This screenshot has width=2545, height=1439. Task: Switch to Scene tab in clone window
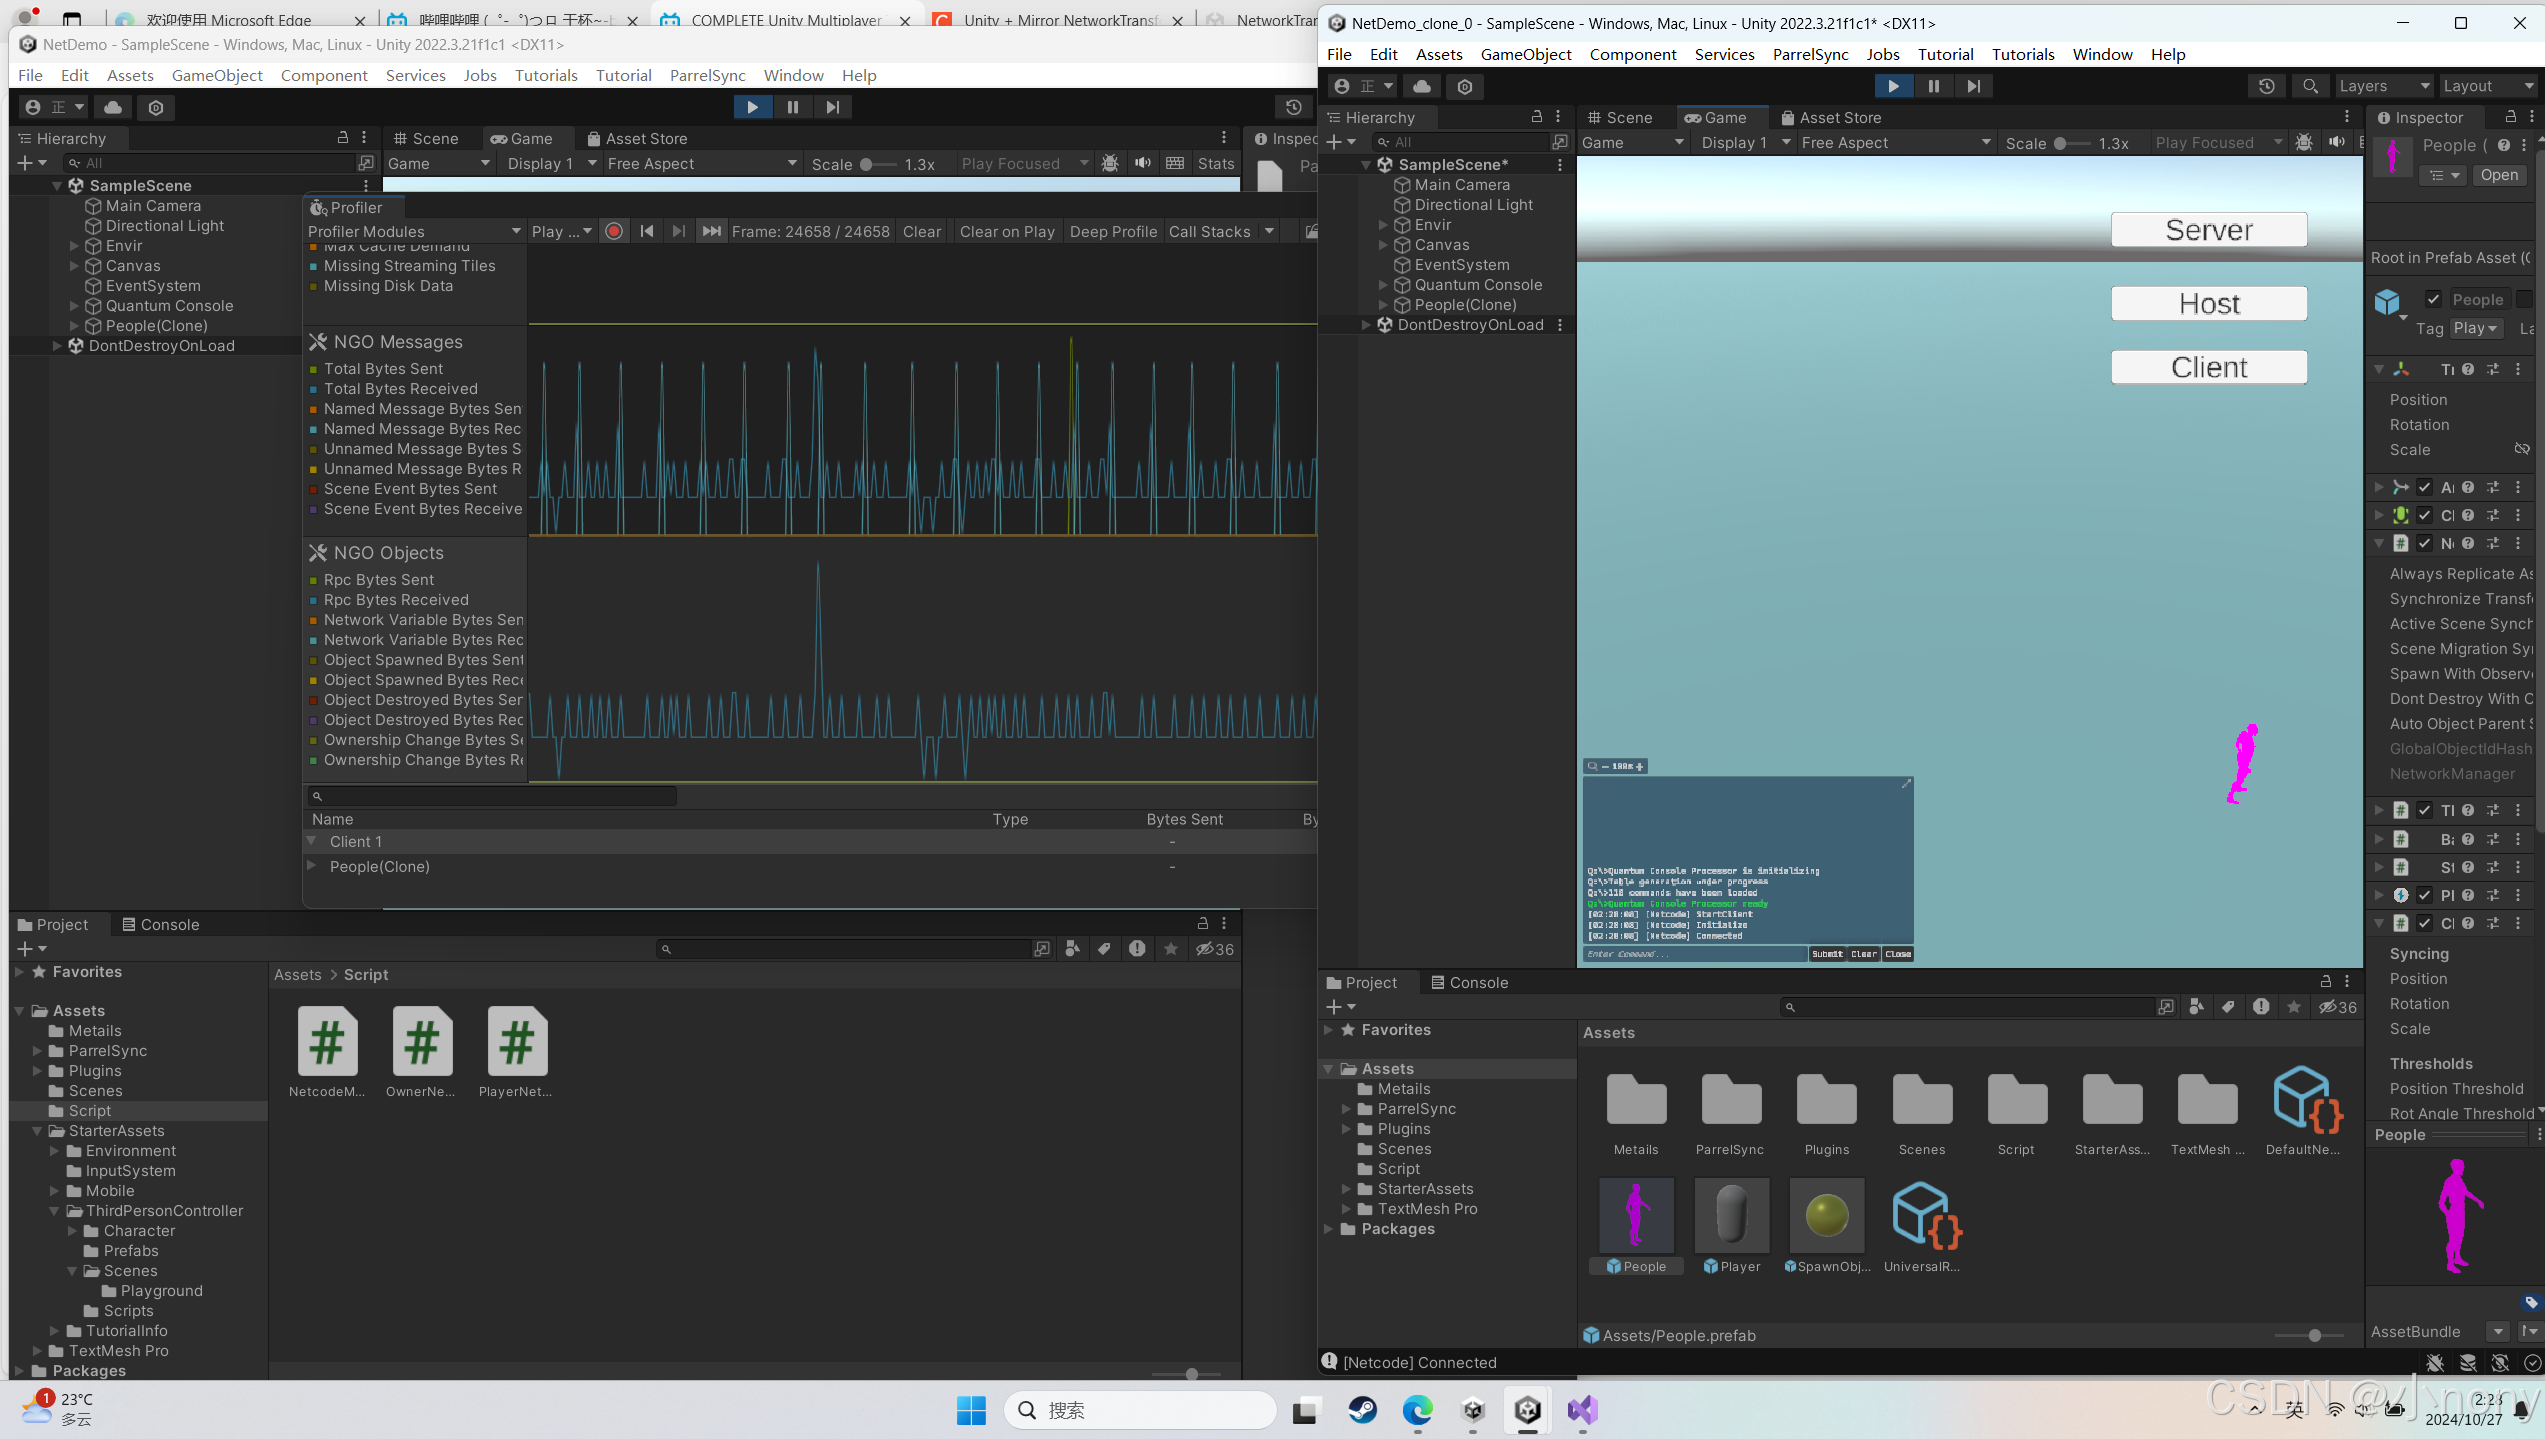1620,117
